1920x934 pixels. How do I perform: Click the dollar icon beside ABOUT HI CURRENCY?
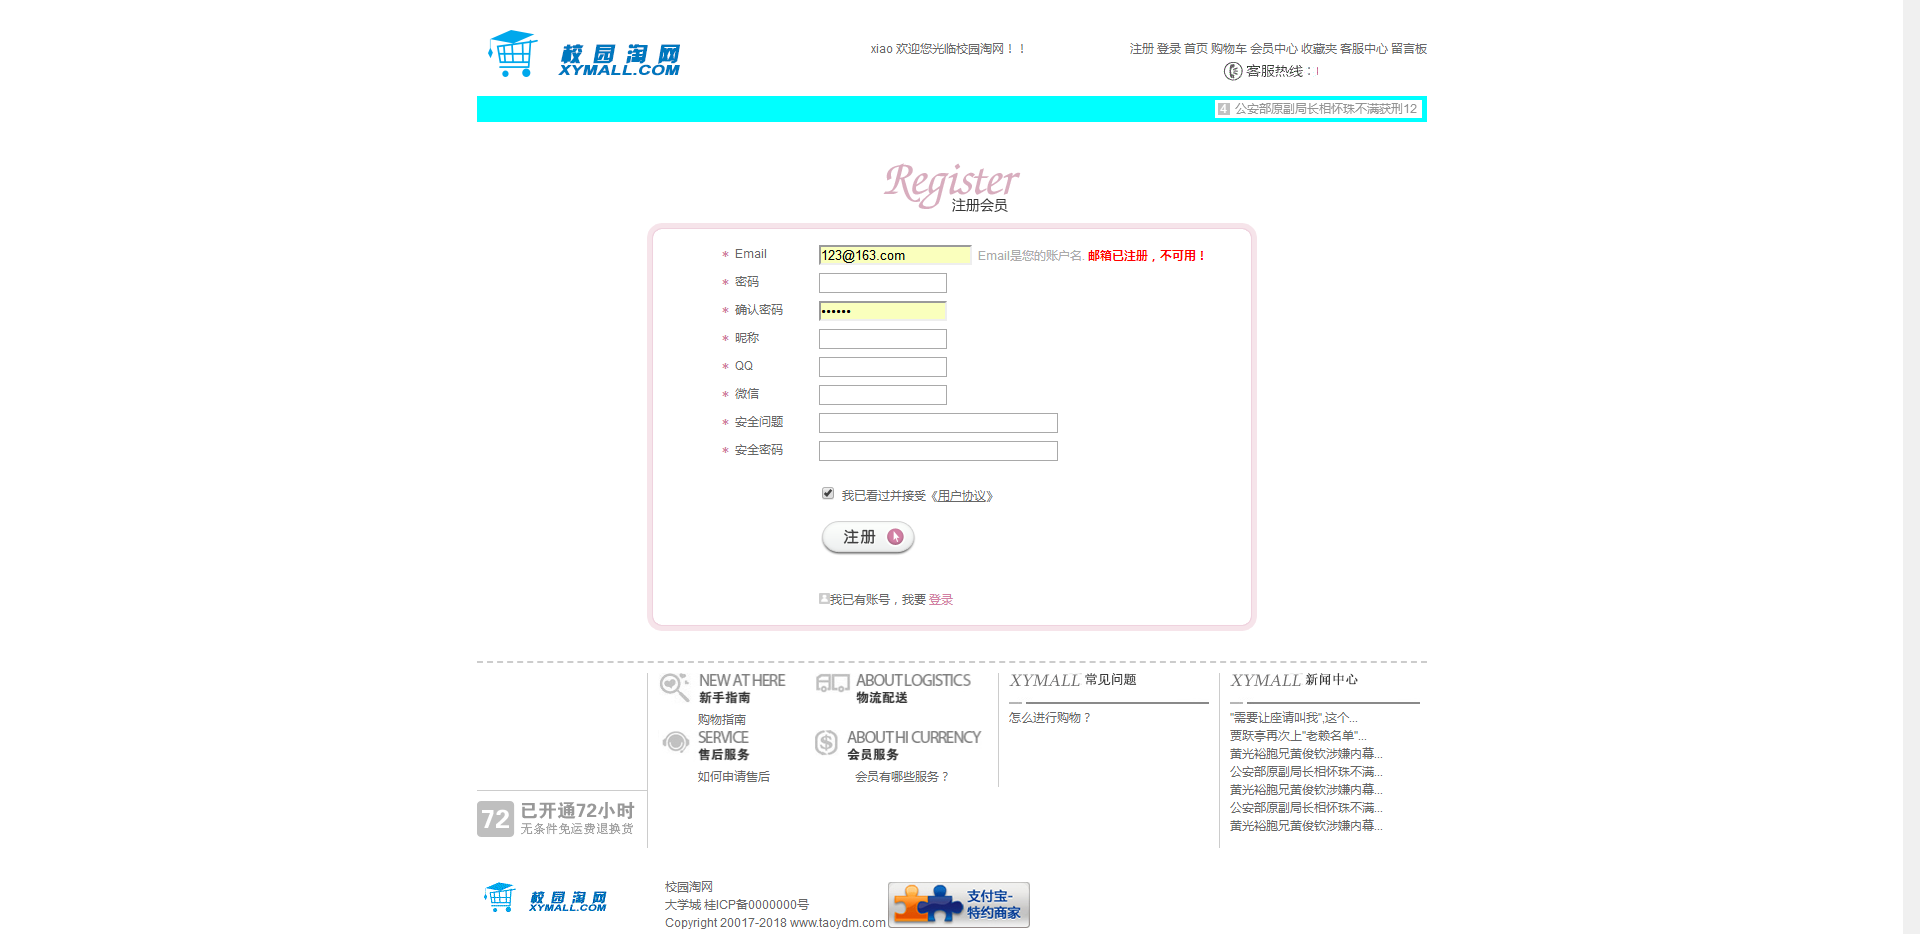826,742
